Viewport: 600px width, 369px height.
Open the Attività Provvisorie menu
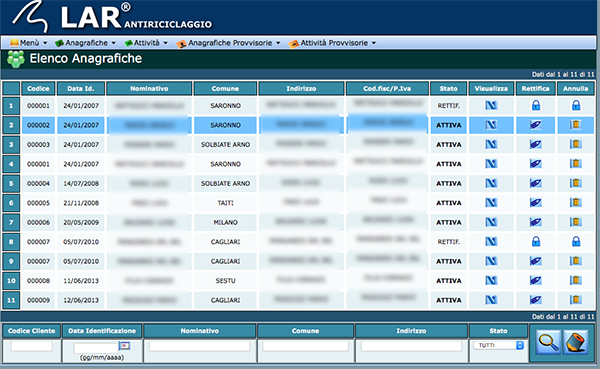(x=333, y=43)
